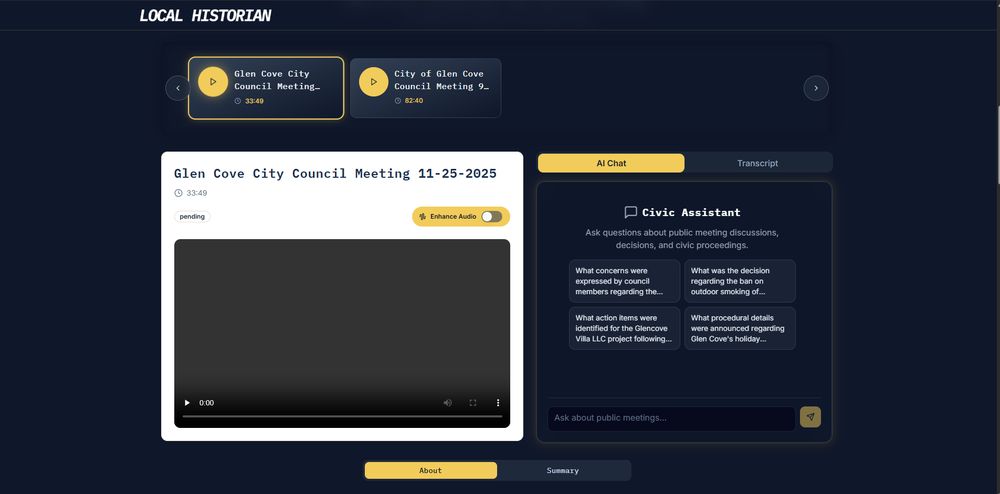Image resolution: width=1000 pixels, height=494 pixels.
Task: Open the About tab
Action: [430, 470]
